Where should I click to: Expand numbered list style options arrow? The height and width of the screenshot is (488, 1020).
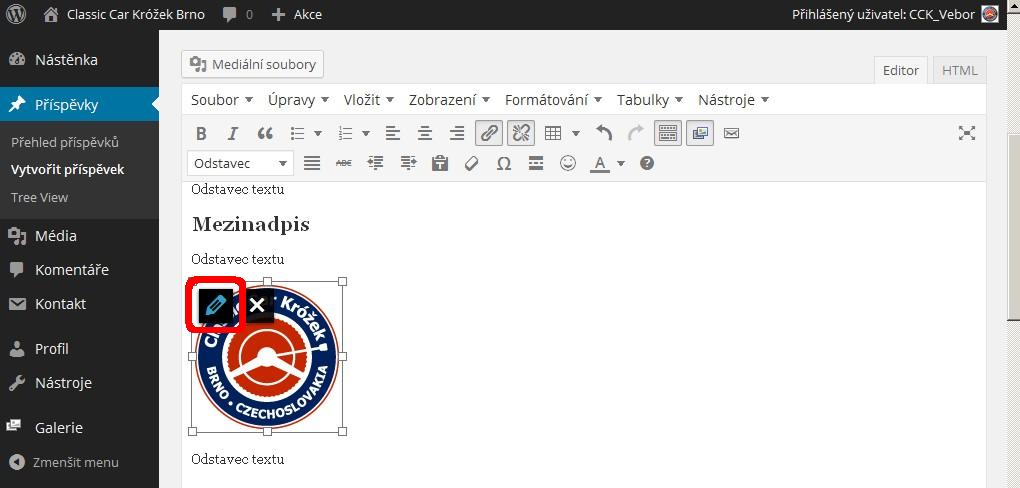point(366,133)
